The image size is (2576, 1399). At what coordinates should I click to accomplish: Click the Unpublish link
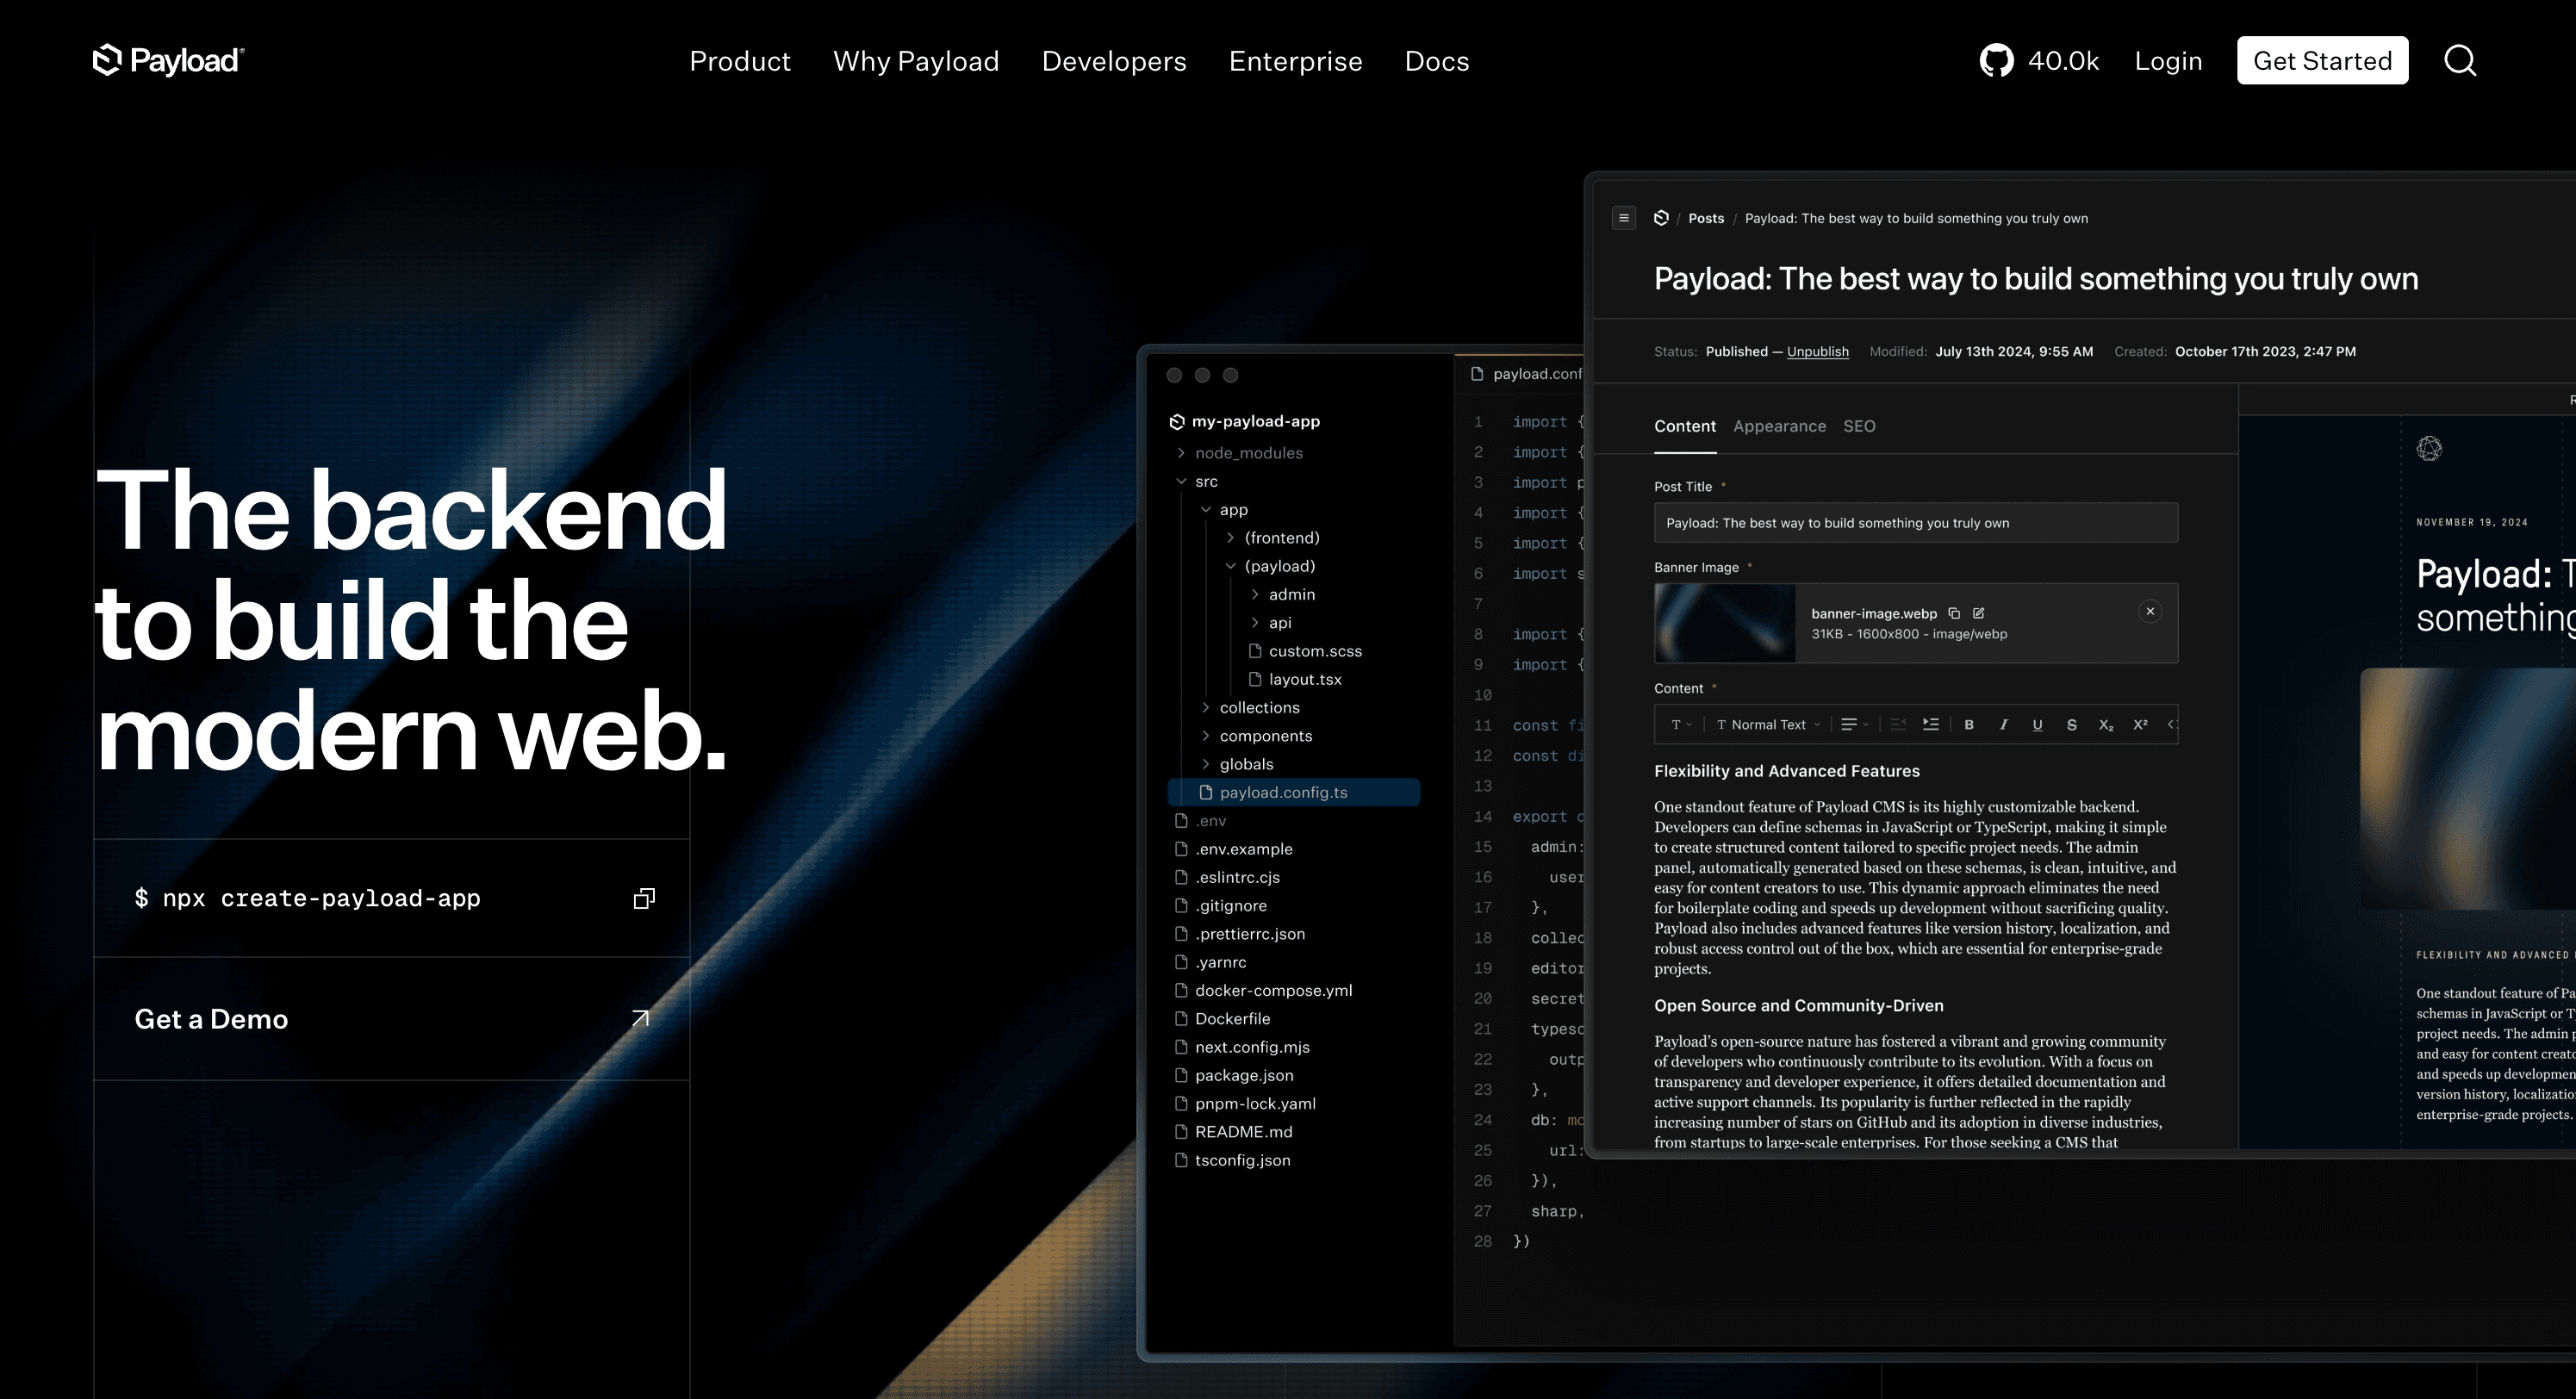1817,351
